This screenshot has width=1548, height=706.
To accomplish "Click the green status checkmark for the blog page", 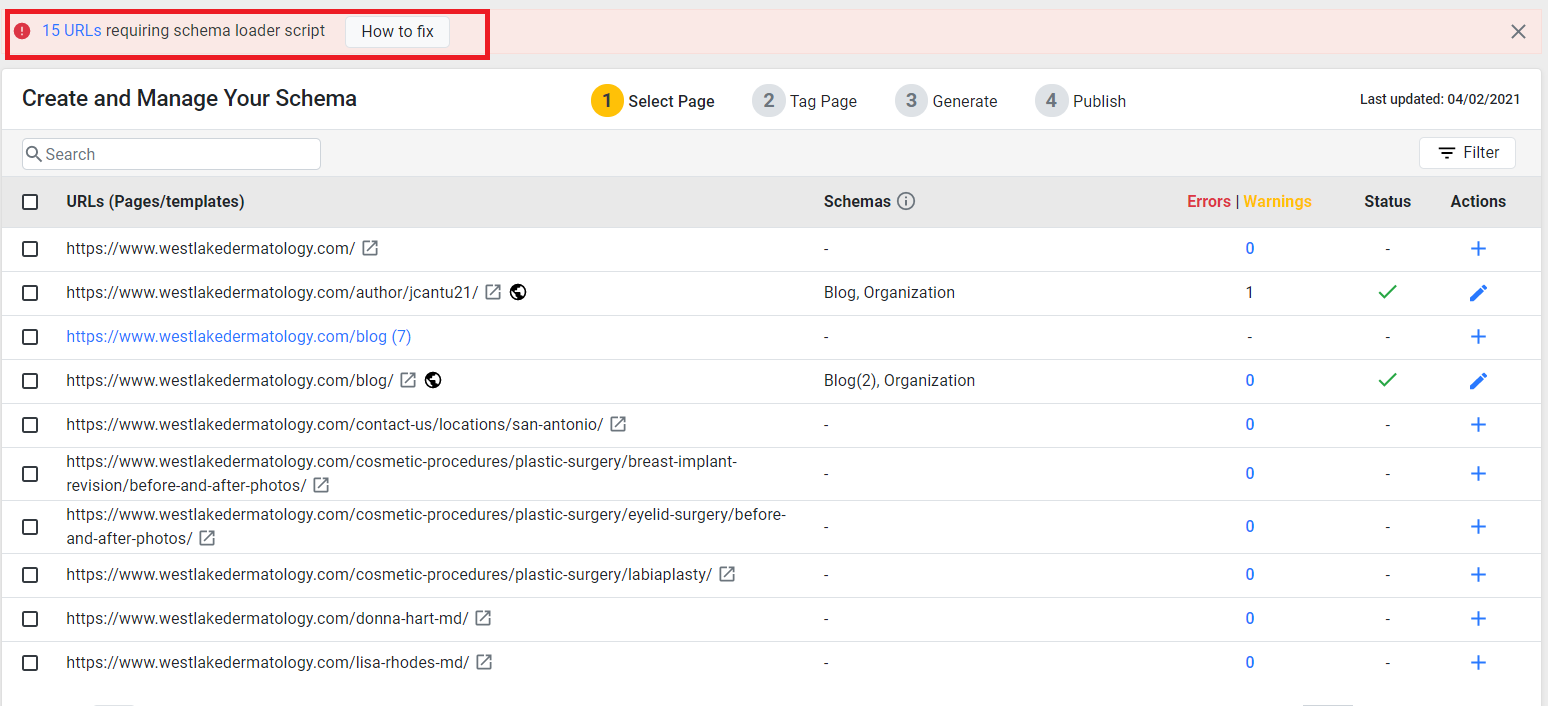I will pyautogui.click(x=1387, y=380).
